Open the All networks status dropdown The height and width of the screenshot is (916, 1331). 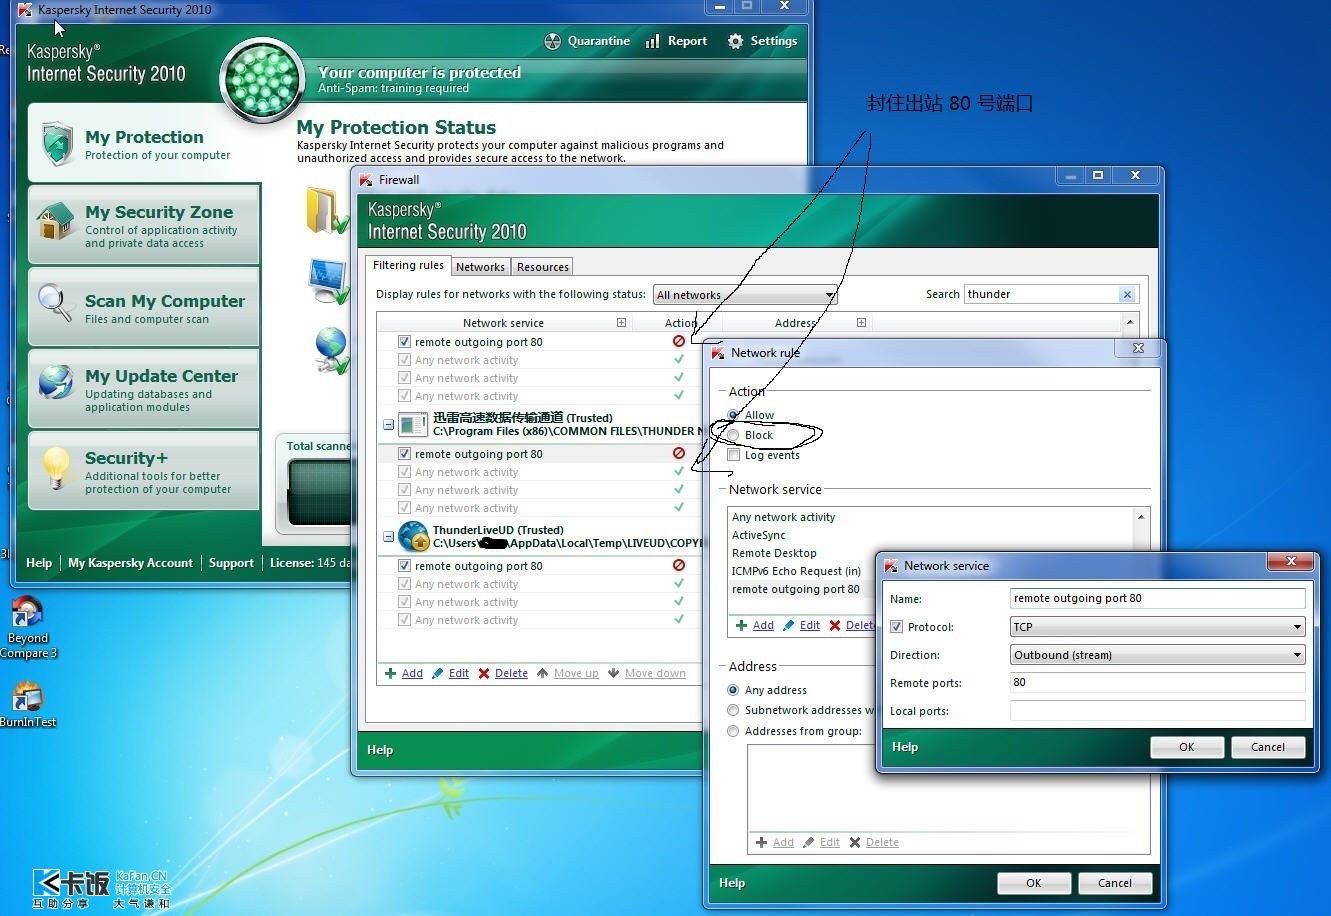click(745, 295)
